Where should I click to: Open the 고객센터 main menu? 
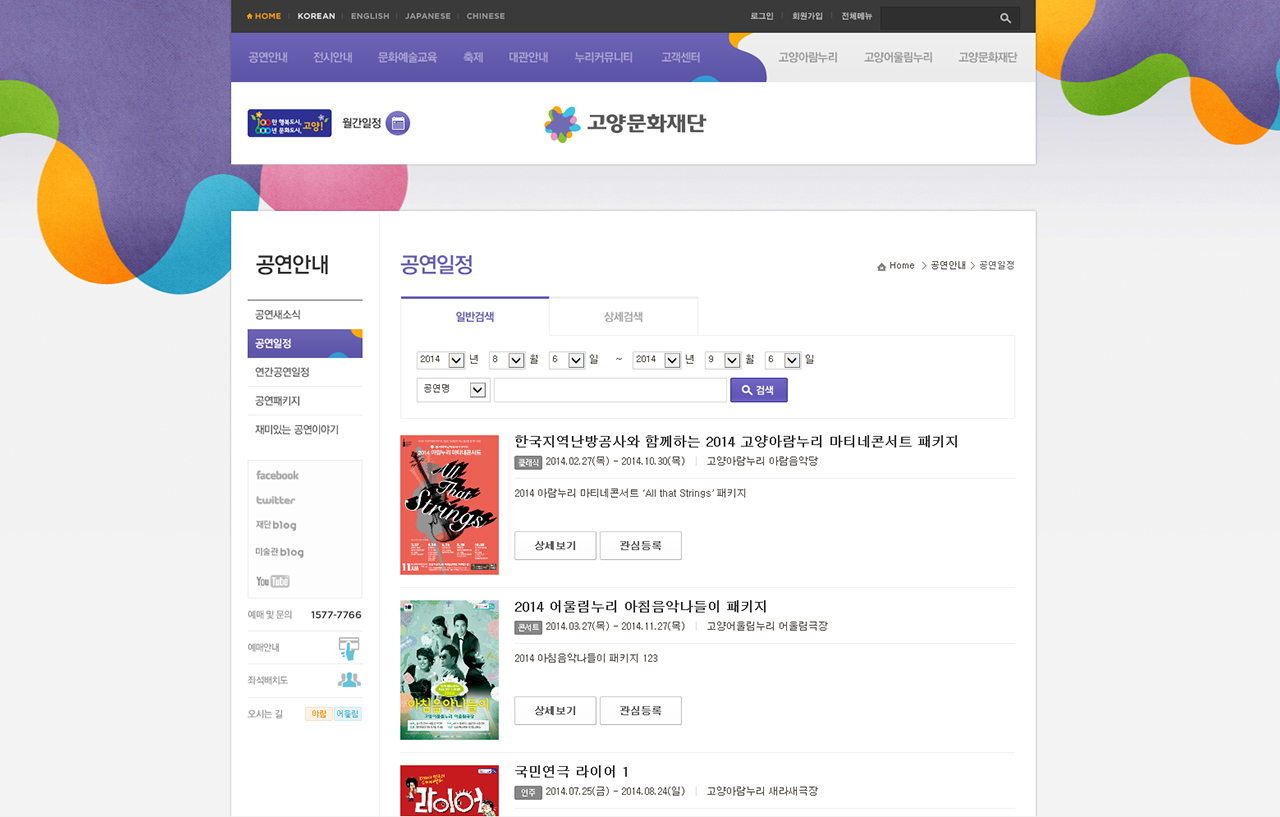(680, 58)
